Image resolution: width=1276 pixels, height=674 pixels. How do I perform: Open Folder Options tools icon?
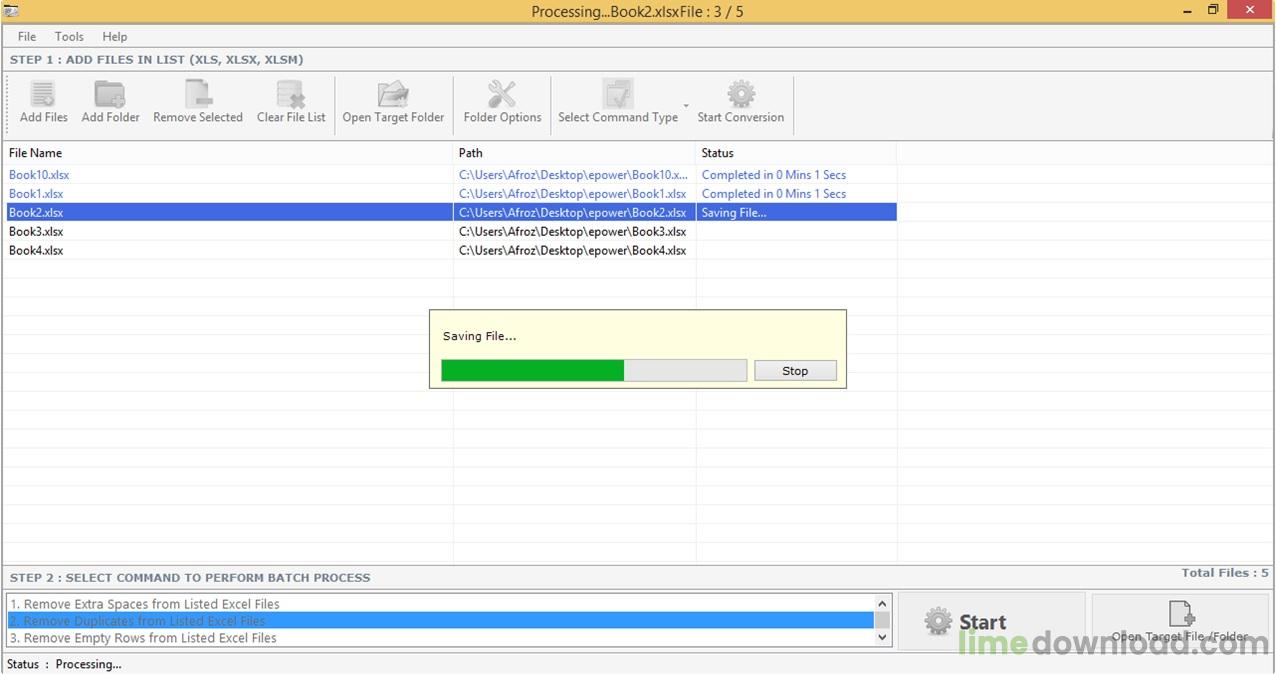[x=502, y=95]
